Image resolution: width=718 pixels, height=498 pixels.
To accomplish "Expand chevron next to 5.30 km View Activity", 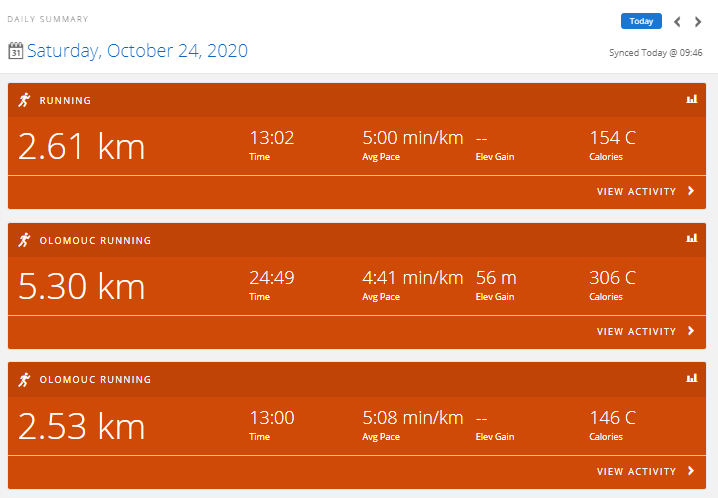I will pos(691,331).
